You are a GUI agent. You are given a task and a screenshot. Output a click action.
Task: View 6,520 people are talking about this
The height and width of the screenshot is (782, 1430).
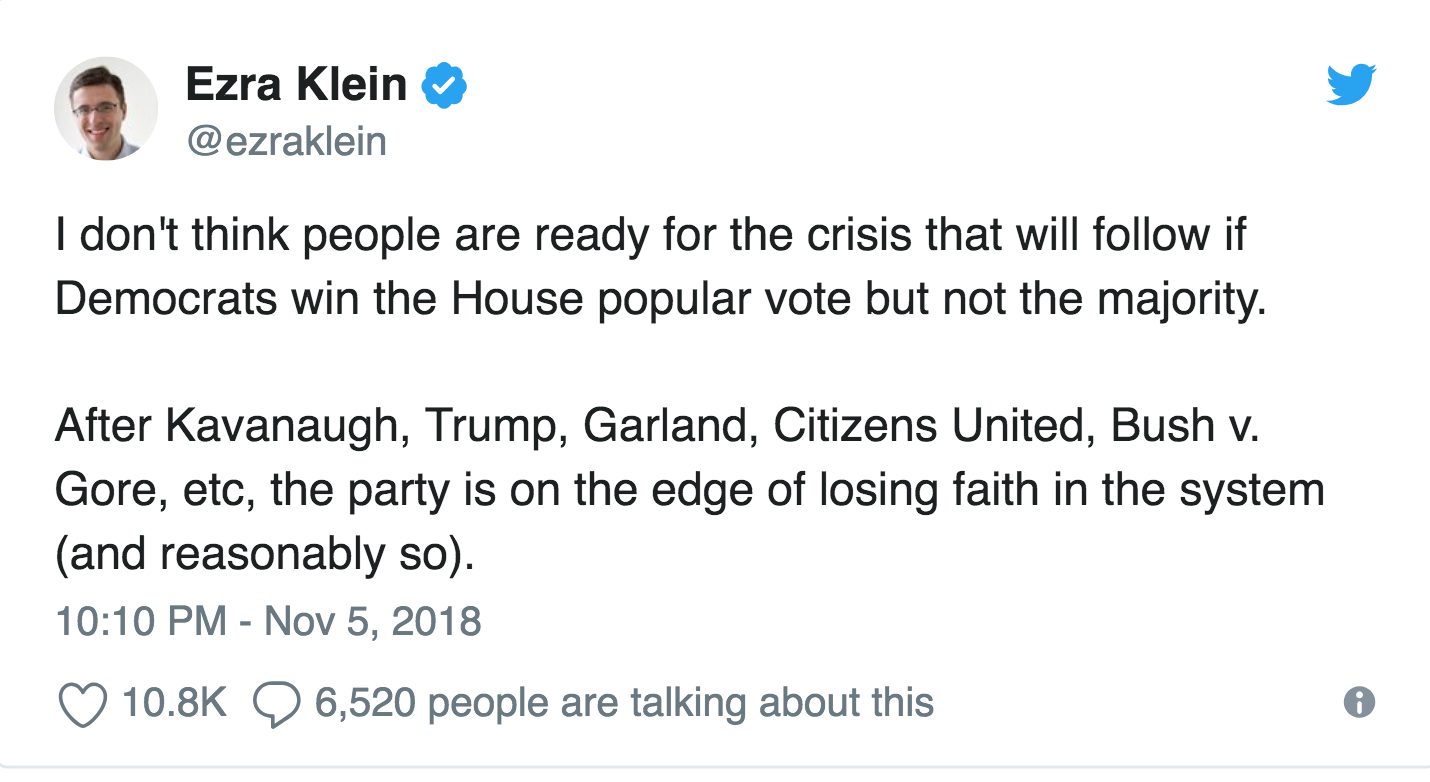coord(624,702)
